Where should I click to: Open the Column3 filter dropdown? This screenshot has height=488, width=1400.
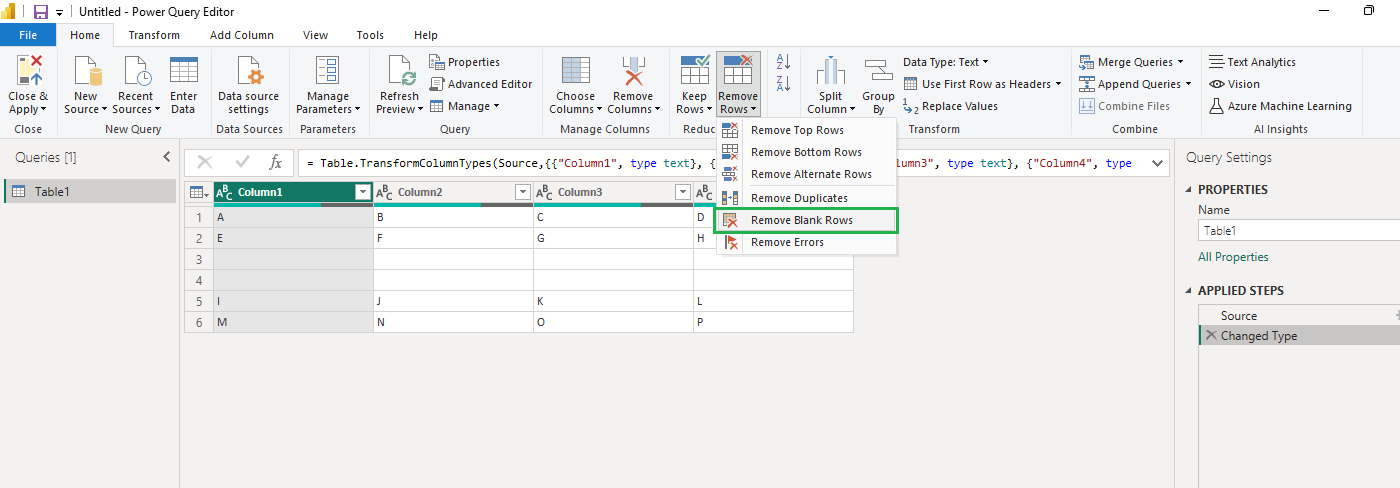(683, 193)
